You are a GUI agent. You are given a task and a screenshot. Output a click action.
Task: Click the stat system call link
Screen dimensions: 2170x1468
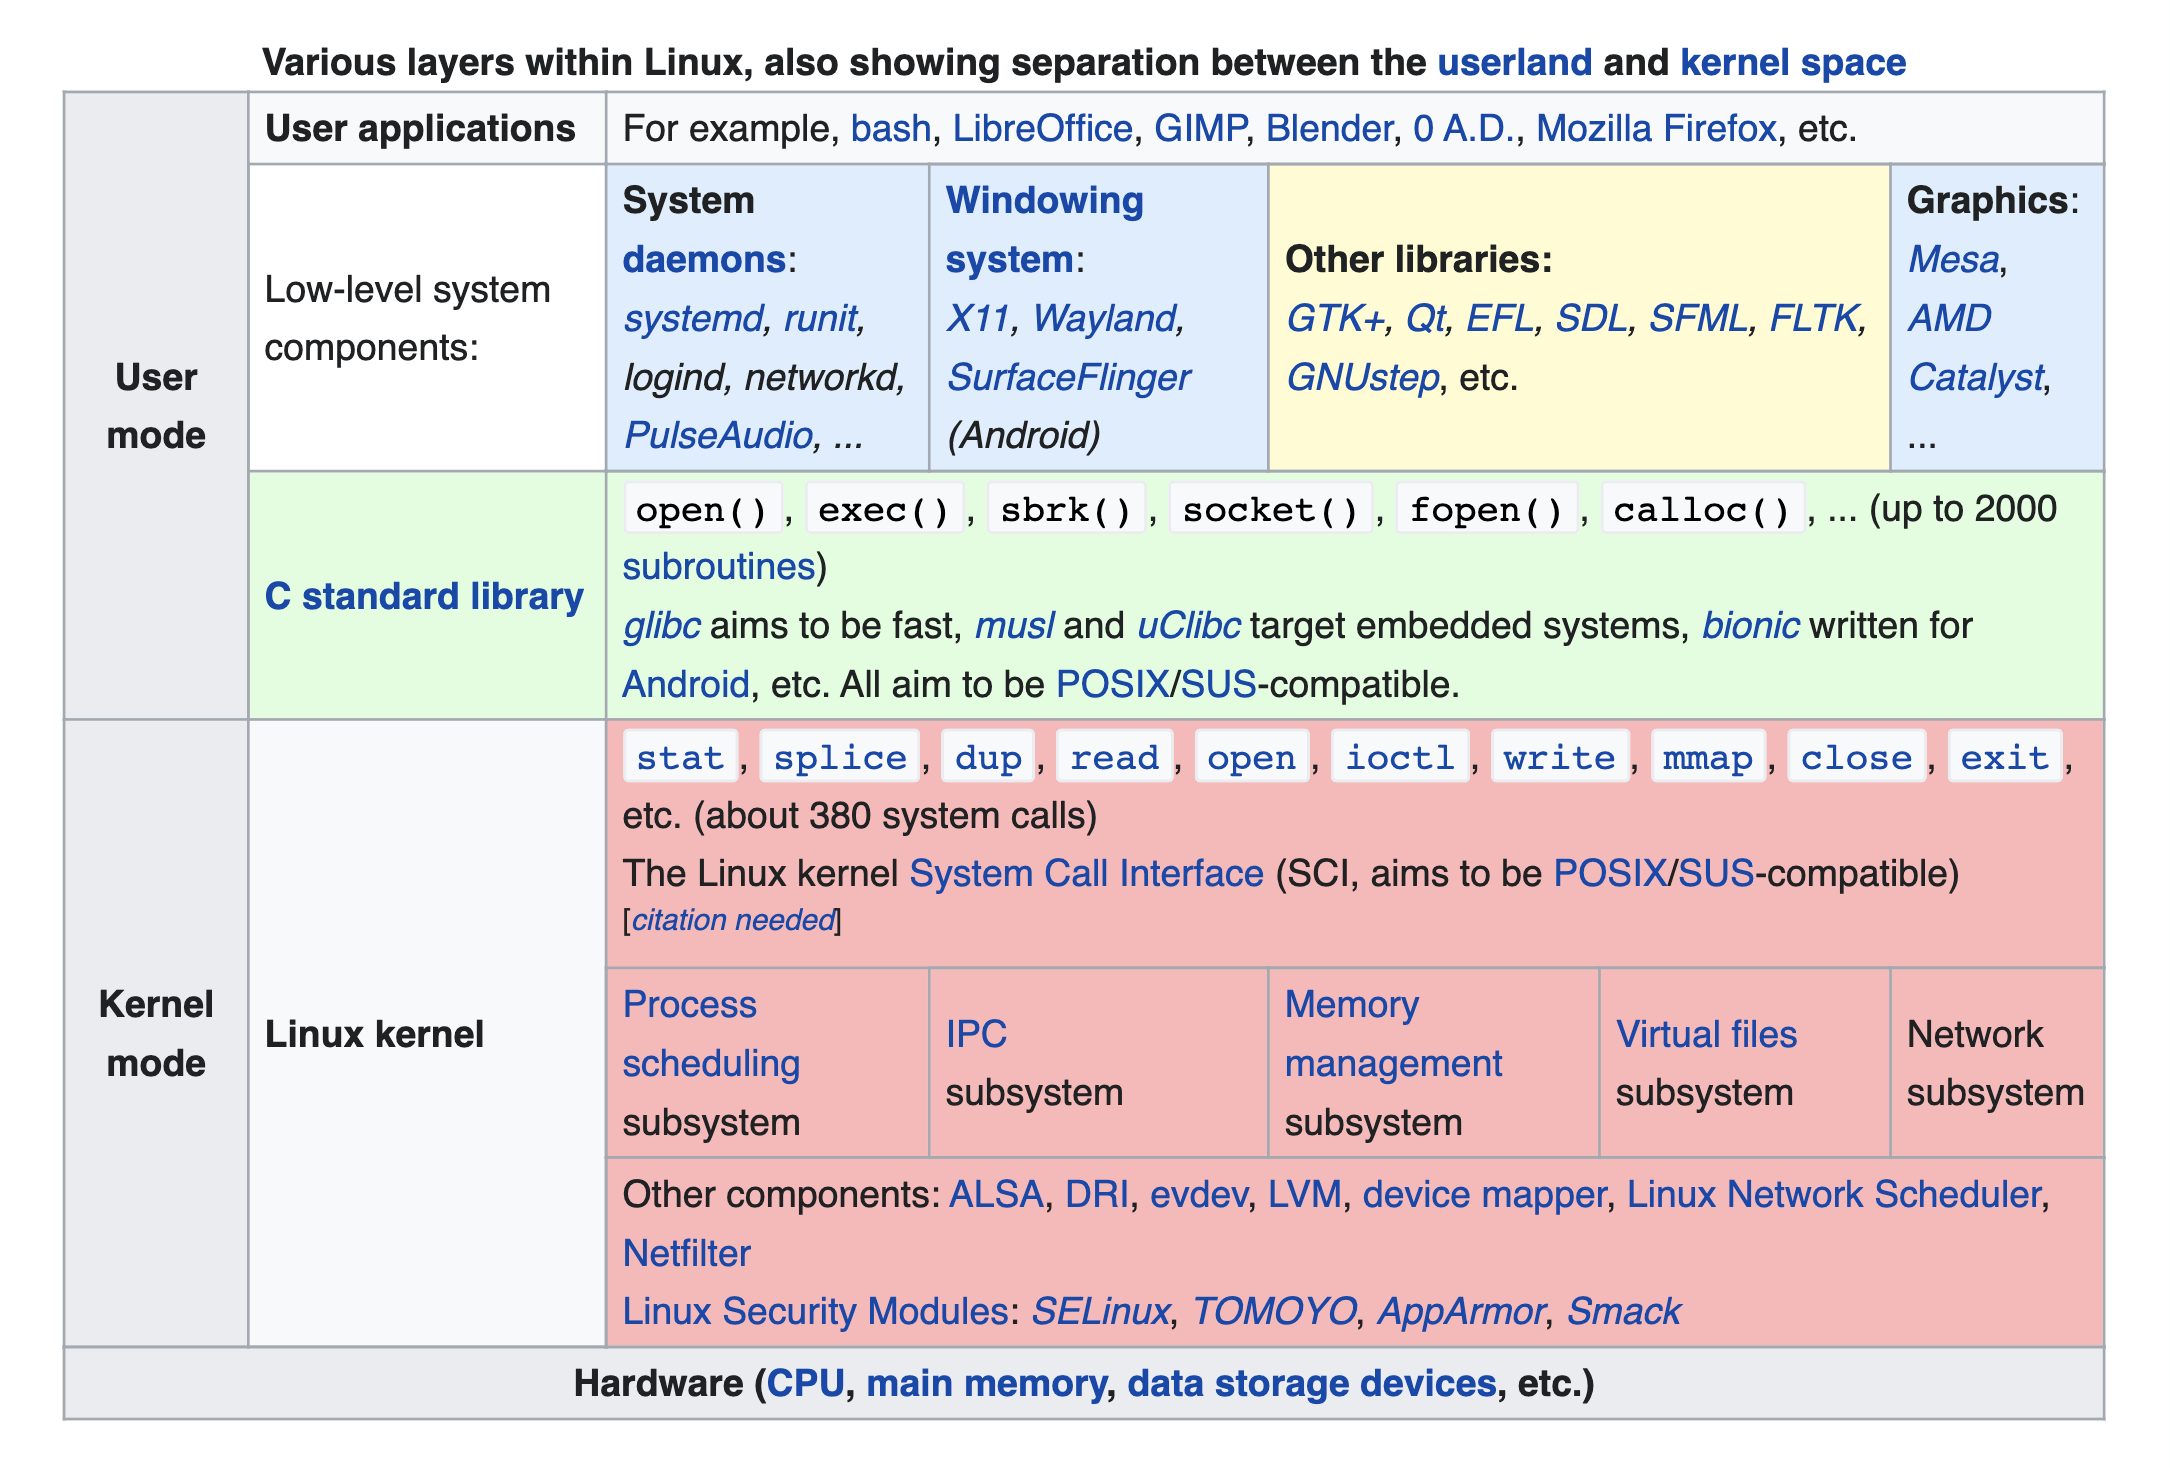680,757
